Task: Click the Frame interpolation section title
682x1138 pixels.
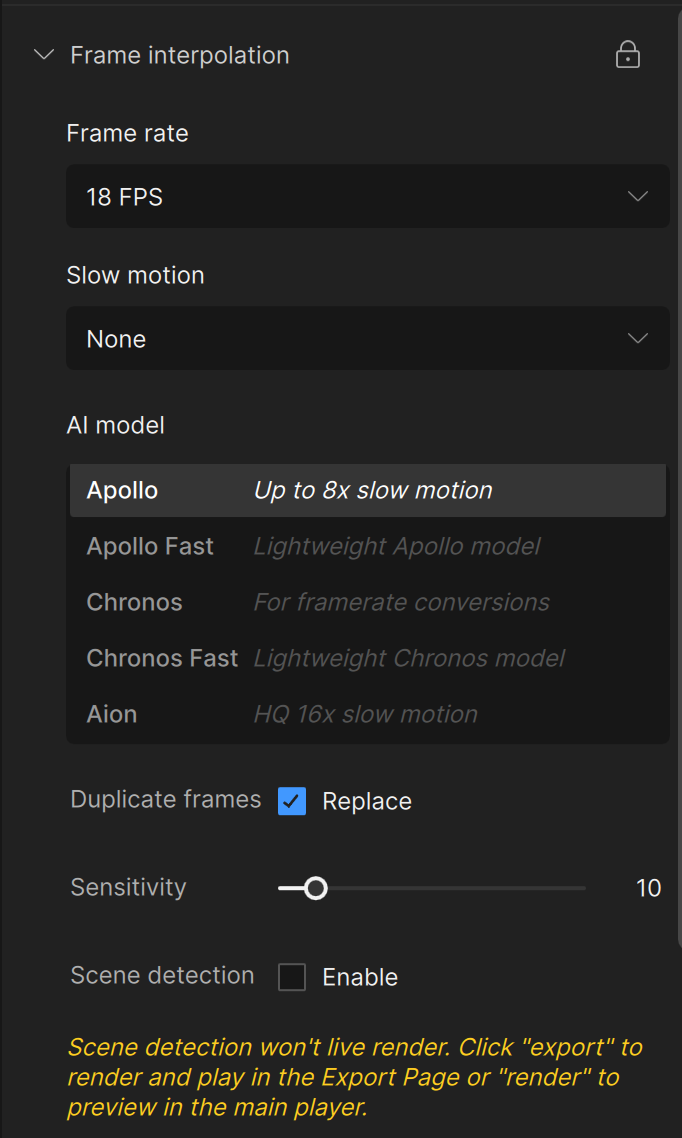Action: point(180,55)
